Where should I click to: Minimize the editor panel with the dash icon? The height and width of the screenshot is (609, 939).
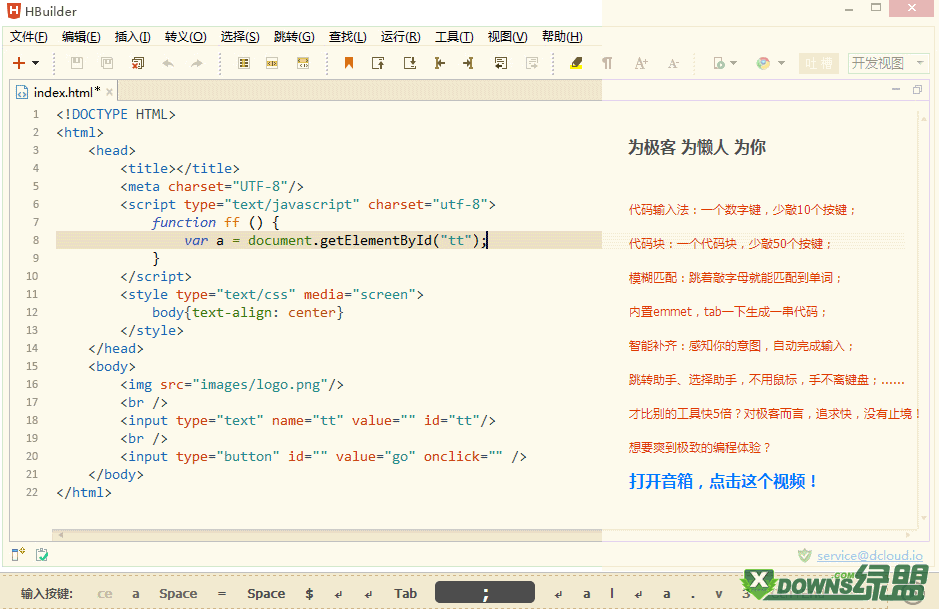[x=896, y=89]
